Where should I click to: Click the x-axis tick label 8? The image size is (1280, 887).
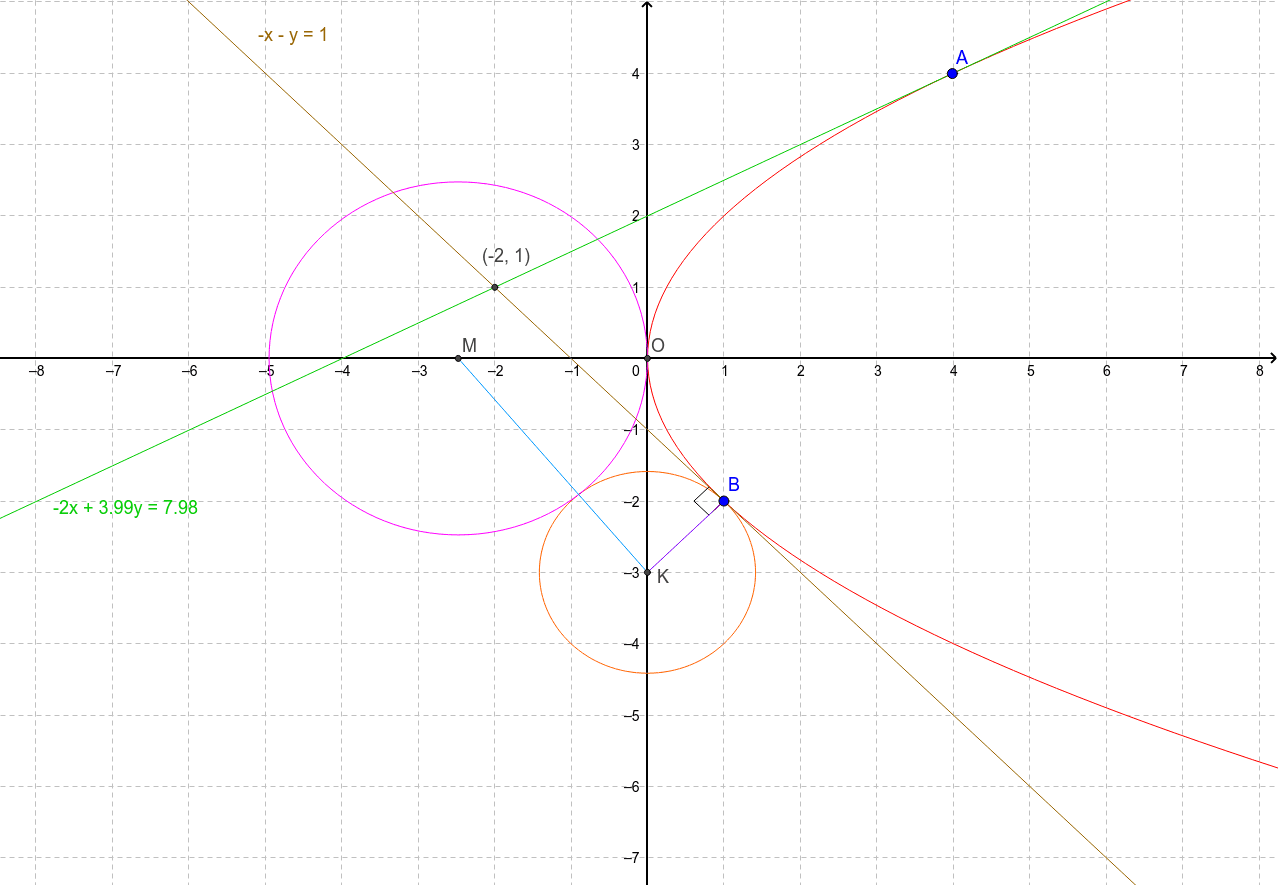1260,371
